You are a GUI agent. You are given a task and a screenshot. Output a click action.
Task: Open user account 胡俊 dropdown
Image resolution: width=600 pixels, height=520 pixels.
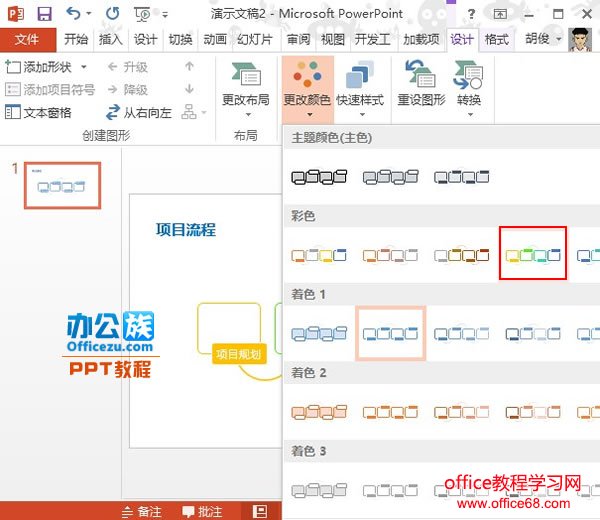(543, 39)
